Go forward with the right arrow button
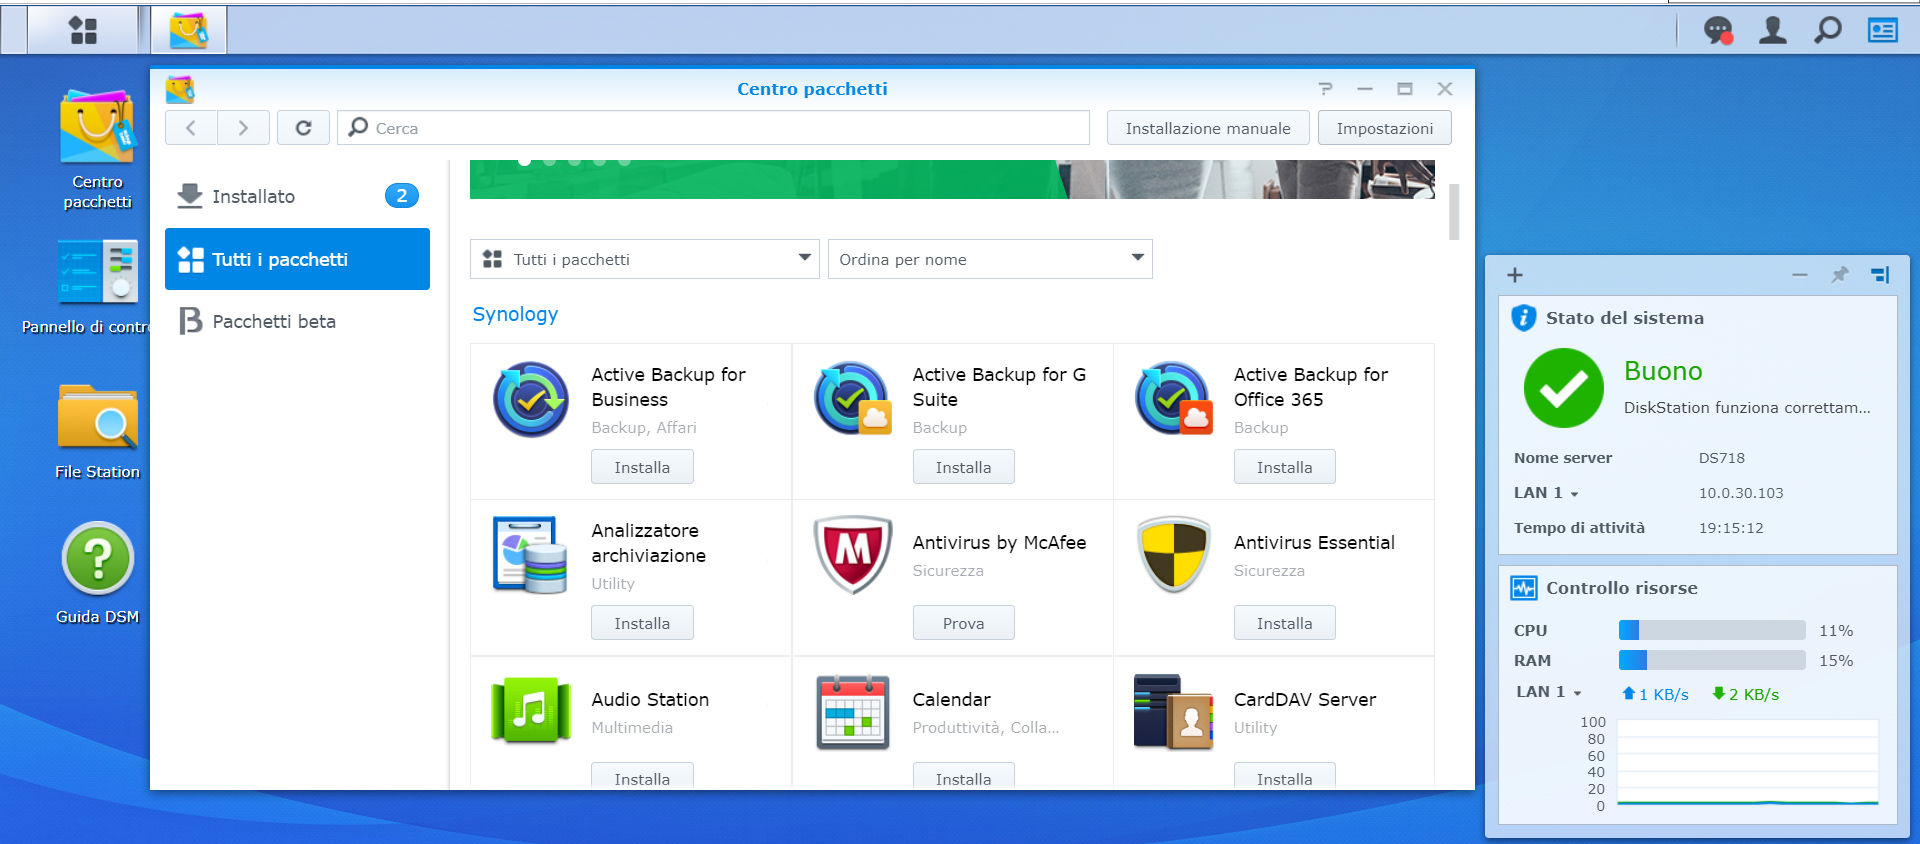This screenshot has height=844, width=1920. pyautogui.click(x=243, y=128)
